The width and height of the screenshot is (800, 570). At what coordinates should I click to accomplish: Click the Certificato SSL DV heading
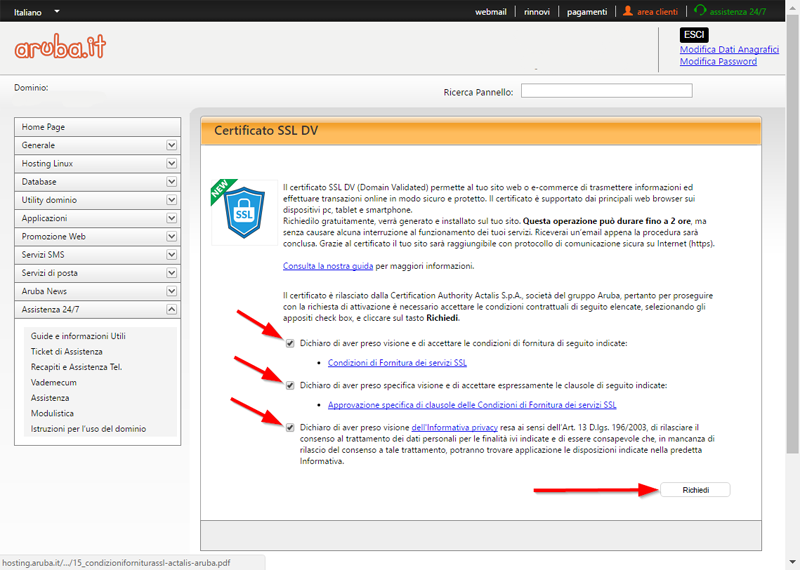[266, 131]
